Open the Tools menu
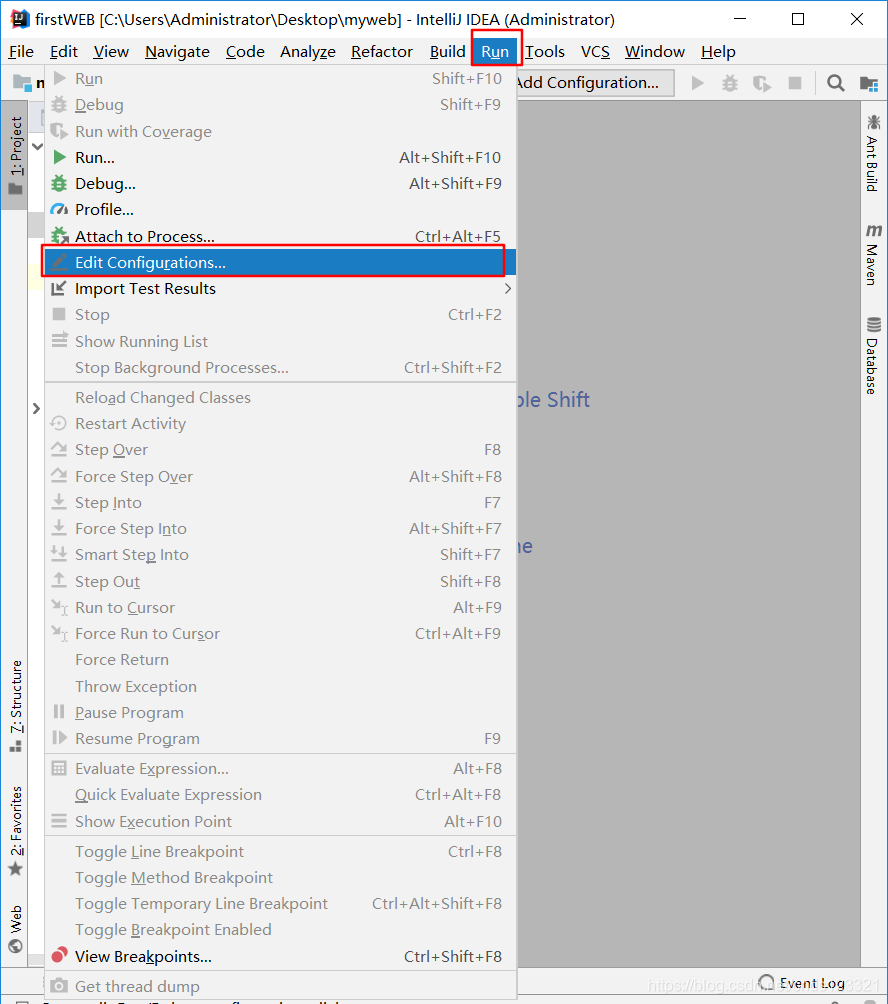The width and height of the screenshot is (888, 1004). (x=545, y=52)
